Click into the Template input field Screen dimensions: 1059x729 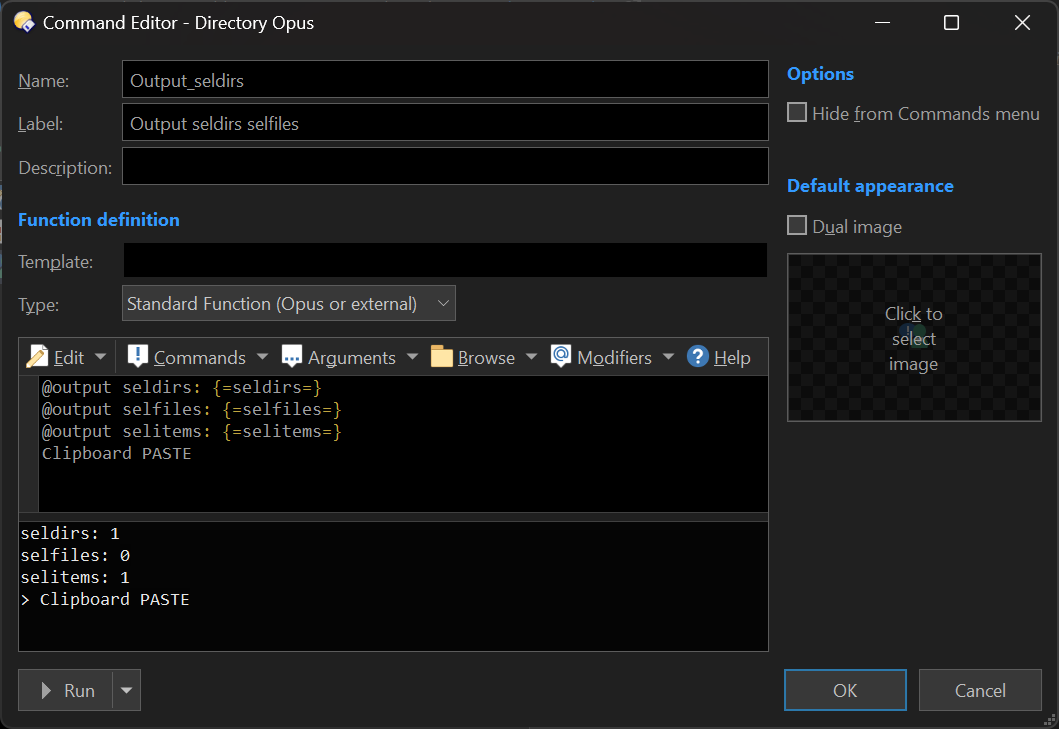click(x=445, y=260)
